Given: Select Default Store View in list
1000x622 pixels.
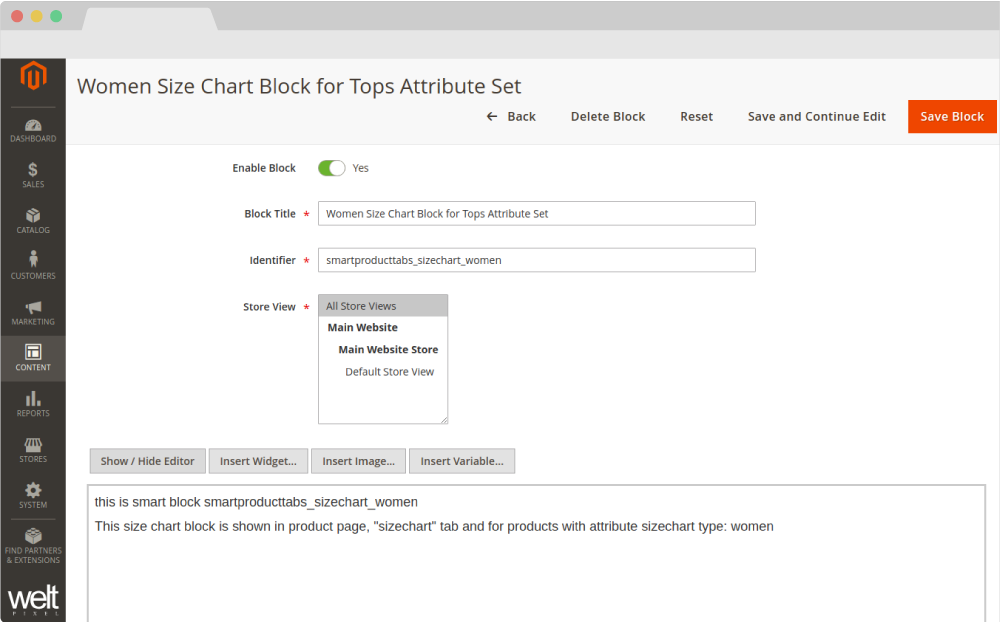Looking at the screenshot, I should [x=389, y=372].
